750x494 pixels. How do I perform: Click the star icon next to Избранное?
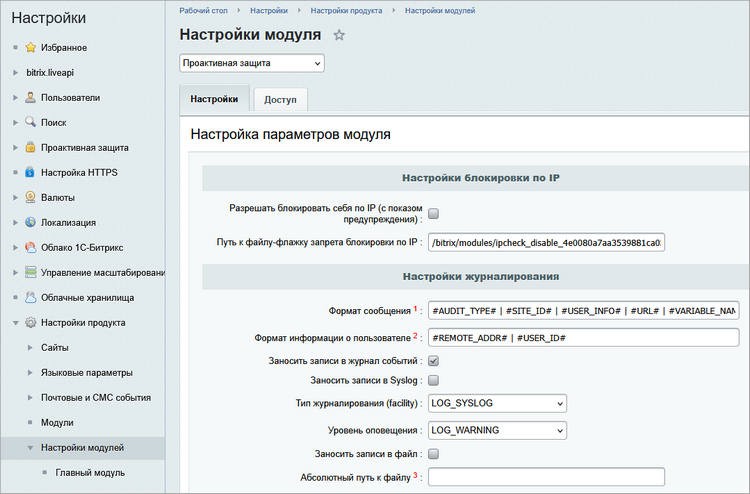point(31,47)
